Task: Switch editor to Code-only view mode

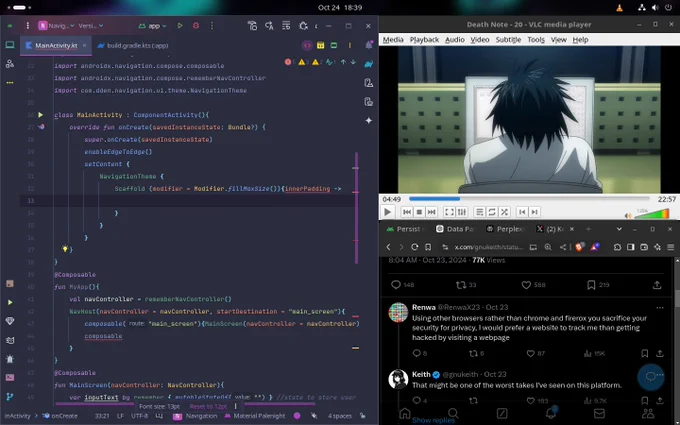Action: [307, 45]
